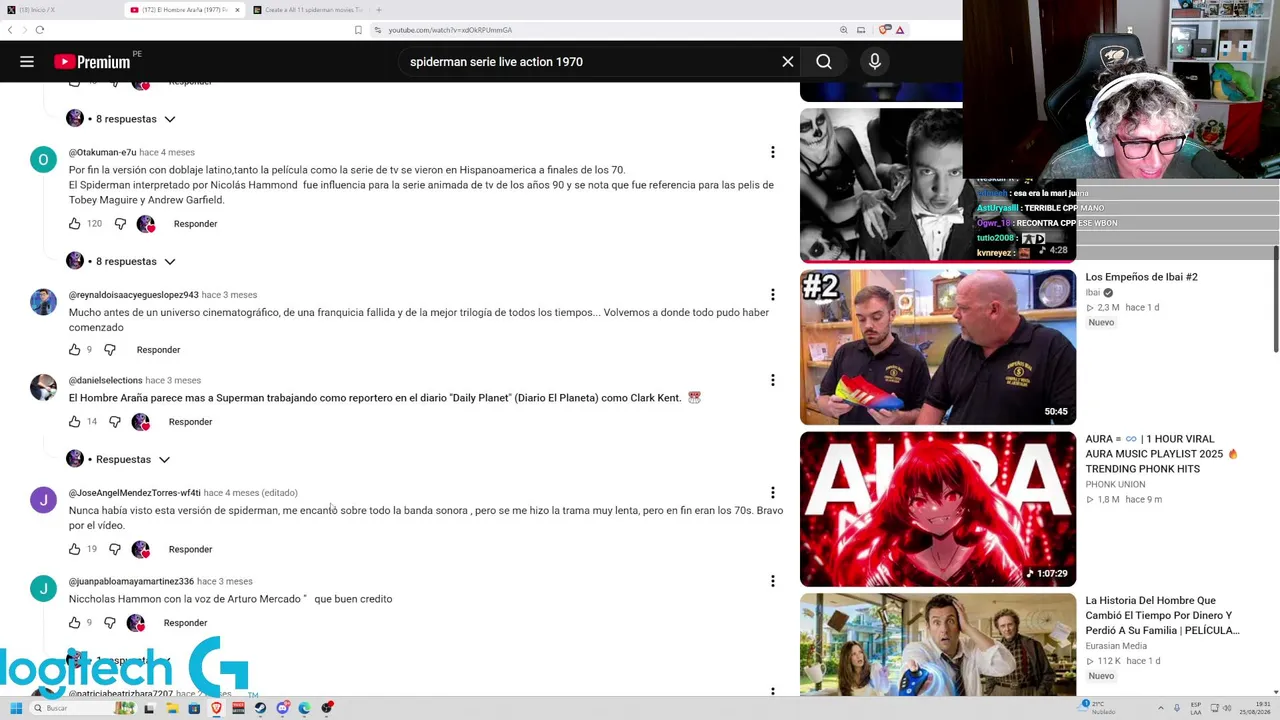Switch to the Inicio / X browser tab
The height and width of the screenshot is (720, 1280).
(x=60, y=10)
